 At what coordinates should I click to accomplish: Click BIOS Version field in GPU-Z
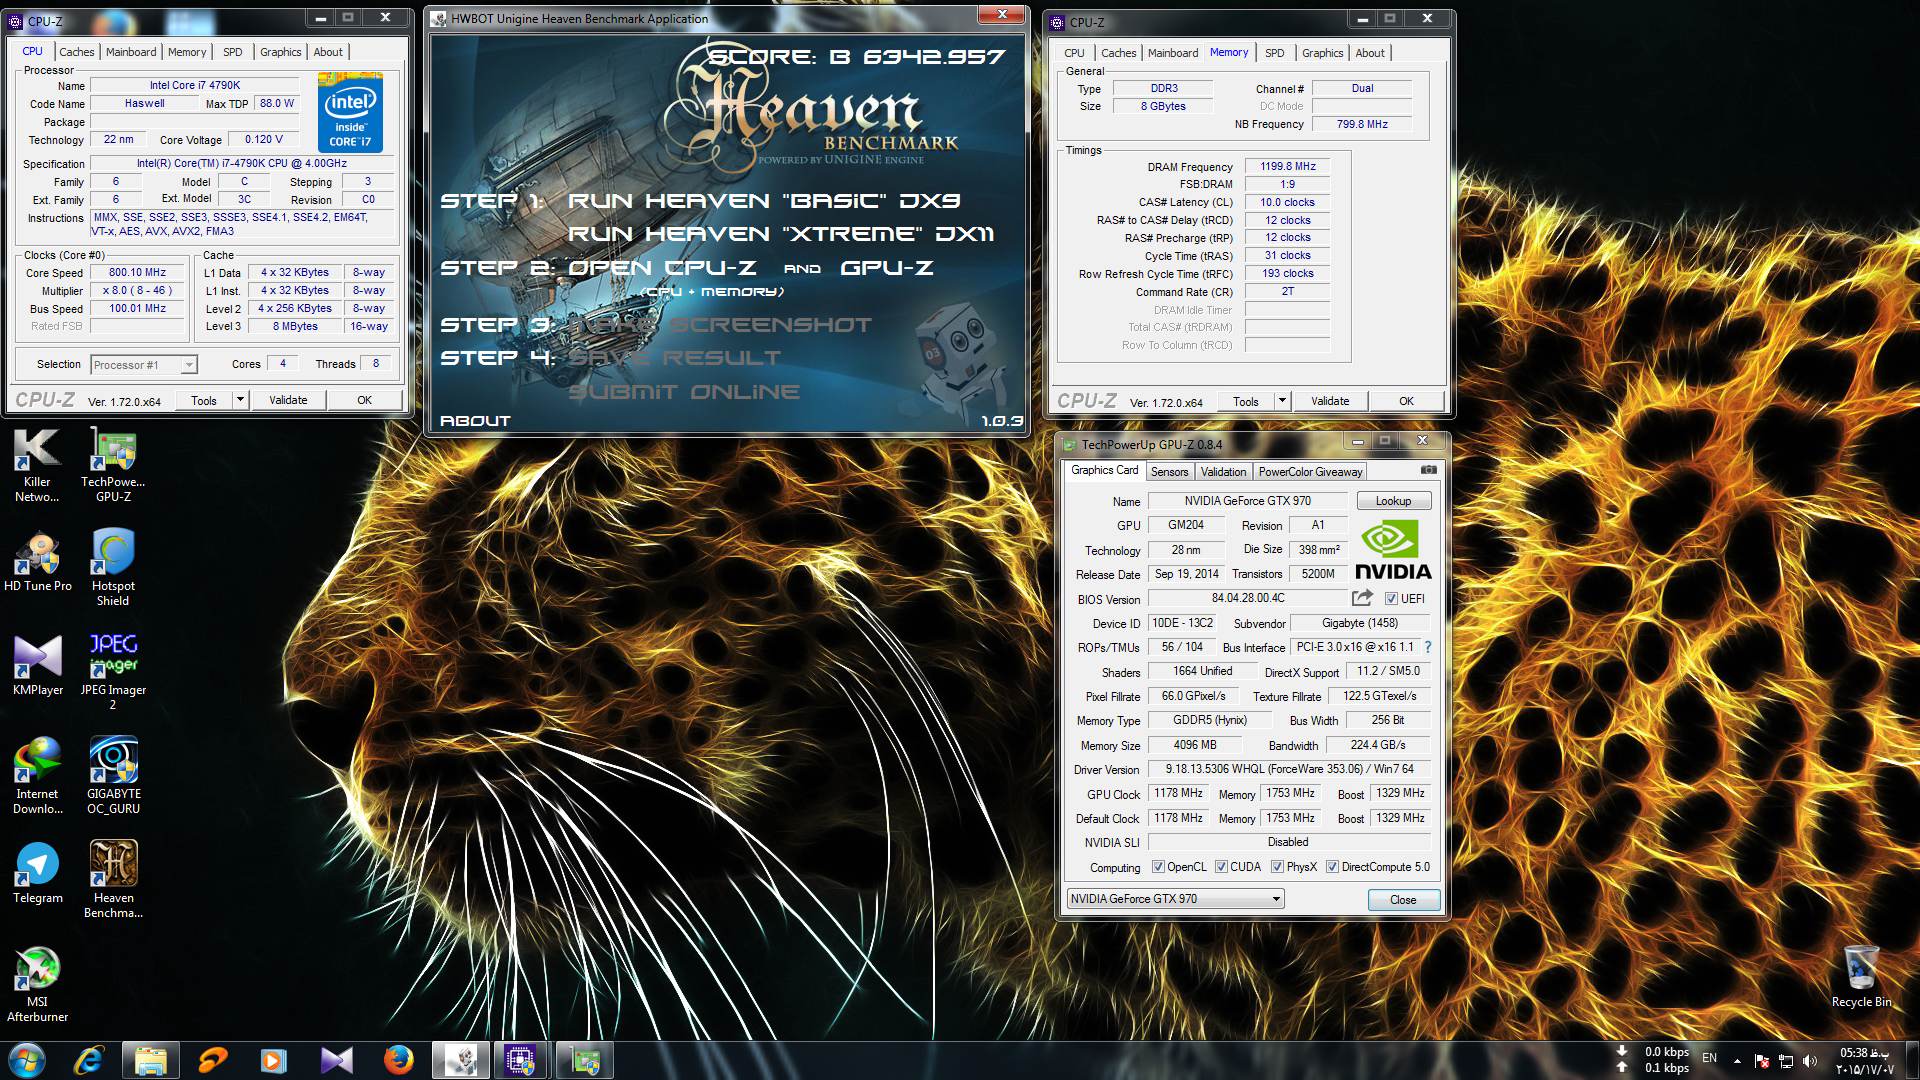point(1248,598)
